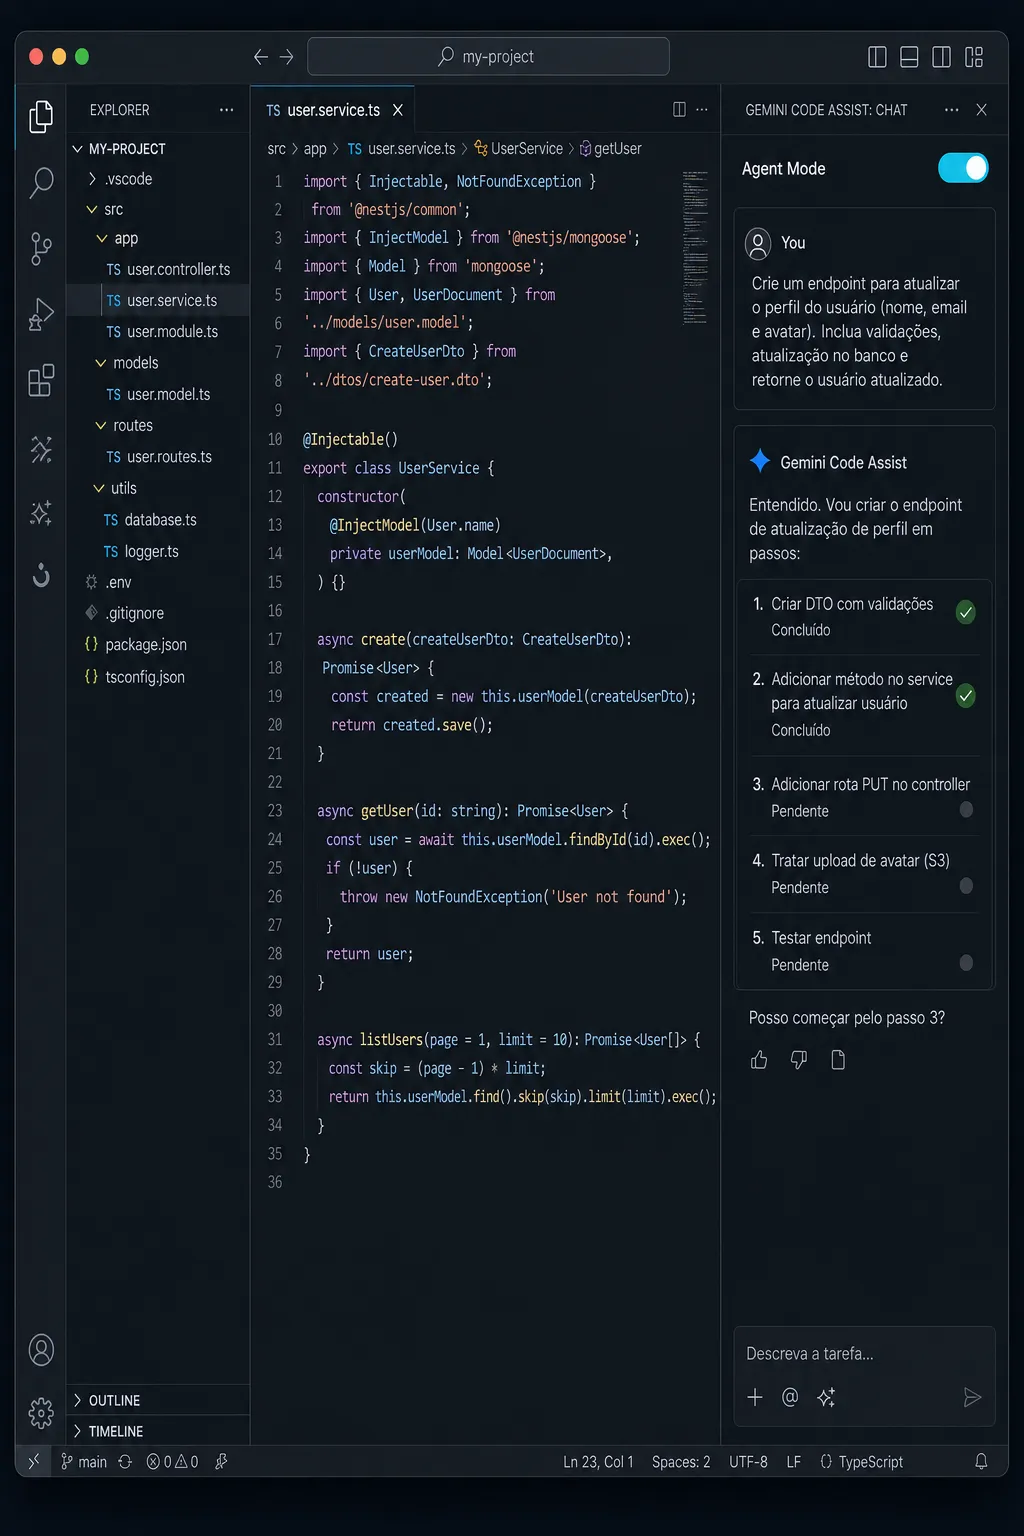1024x1536 pixels.
Task: Add attachment with the plus icon
Action: (x=755, y=1397)
